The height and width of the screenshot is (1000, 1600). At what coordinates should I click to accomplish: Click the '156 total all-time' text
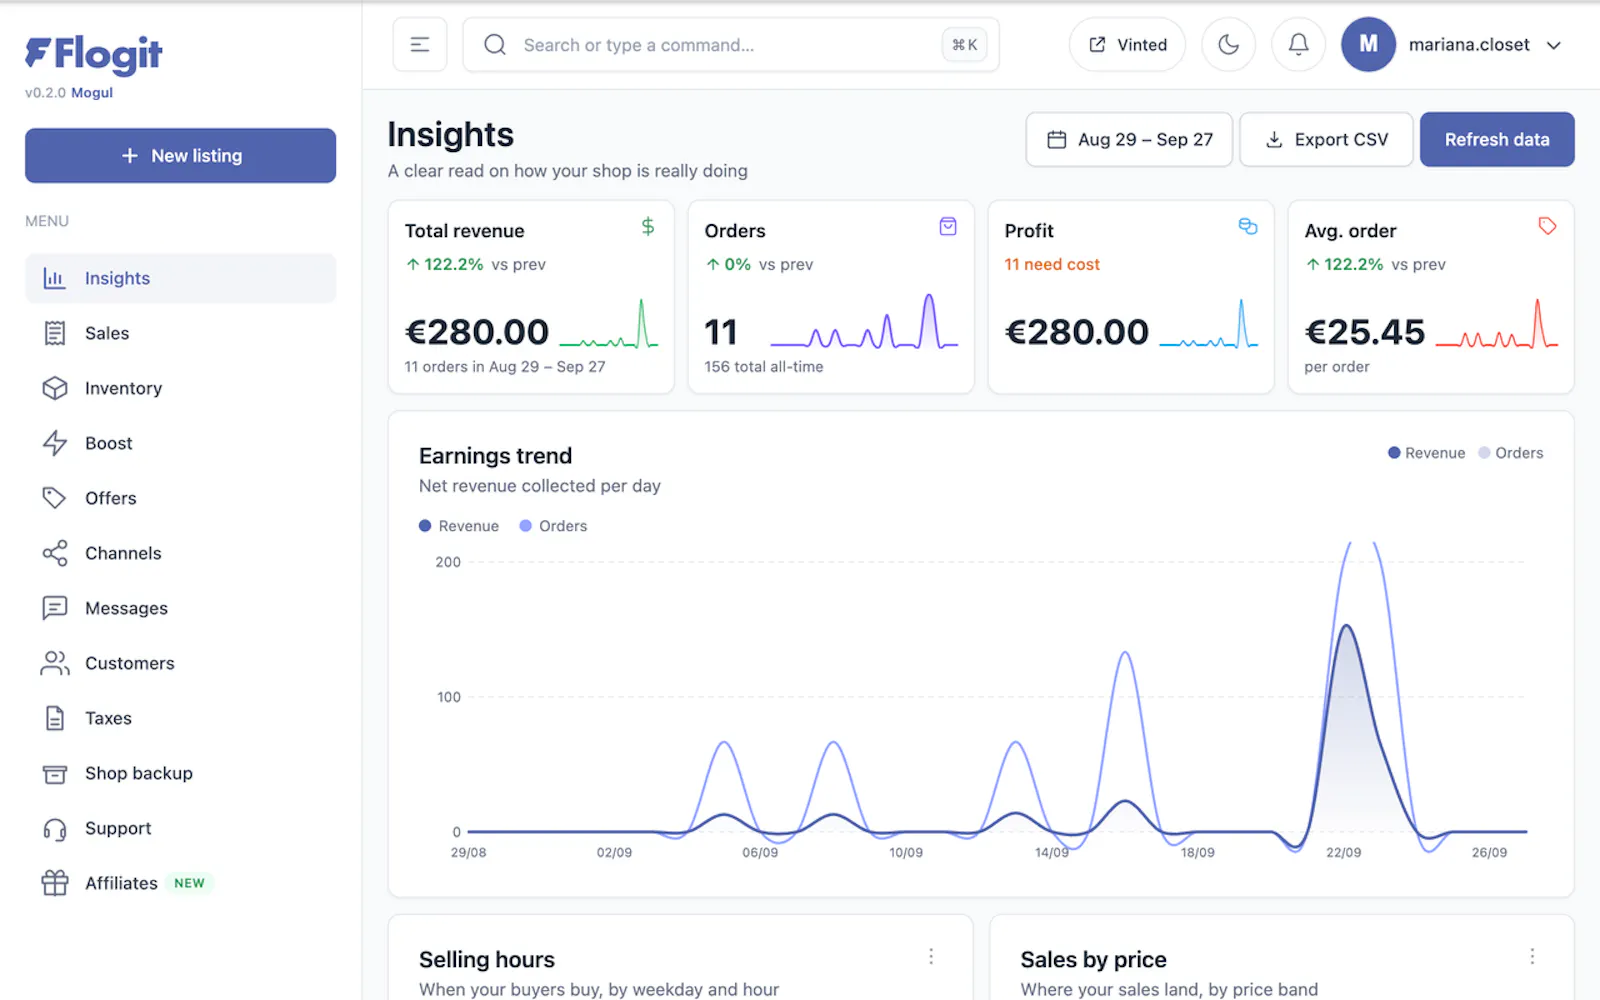(764, 367)
